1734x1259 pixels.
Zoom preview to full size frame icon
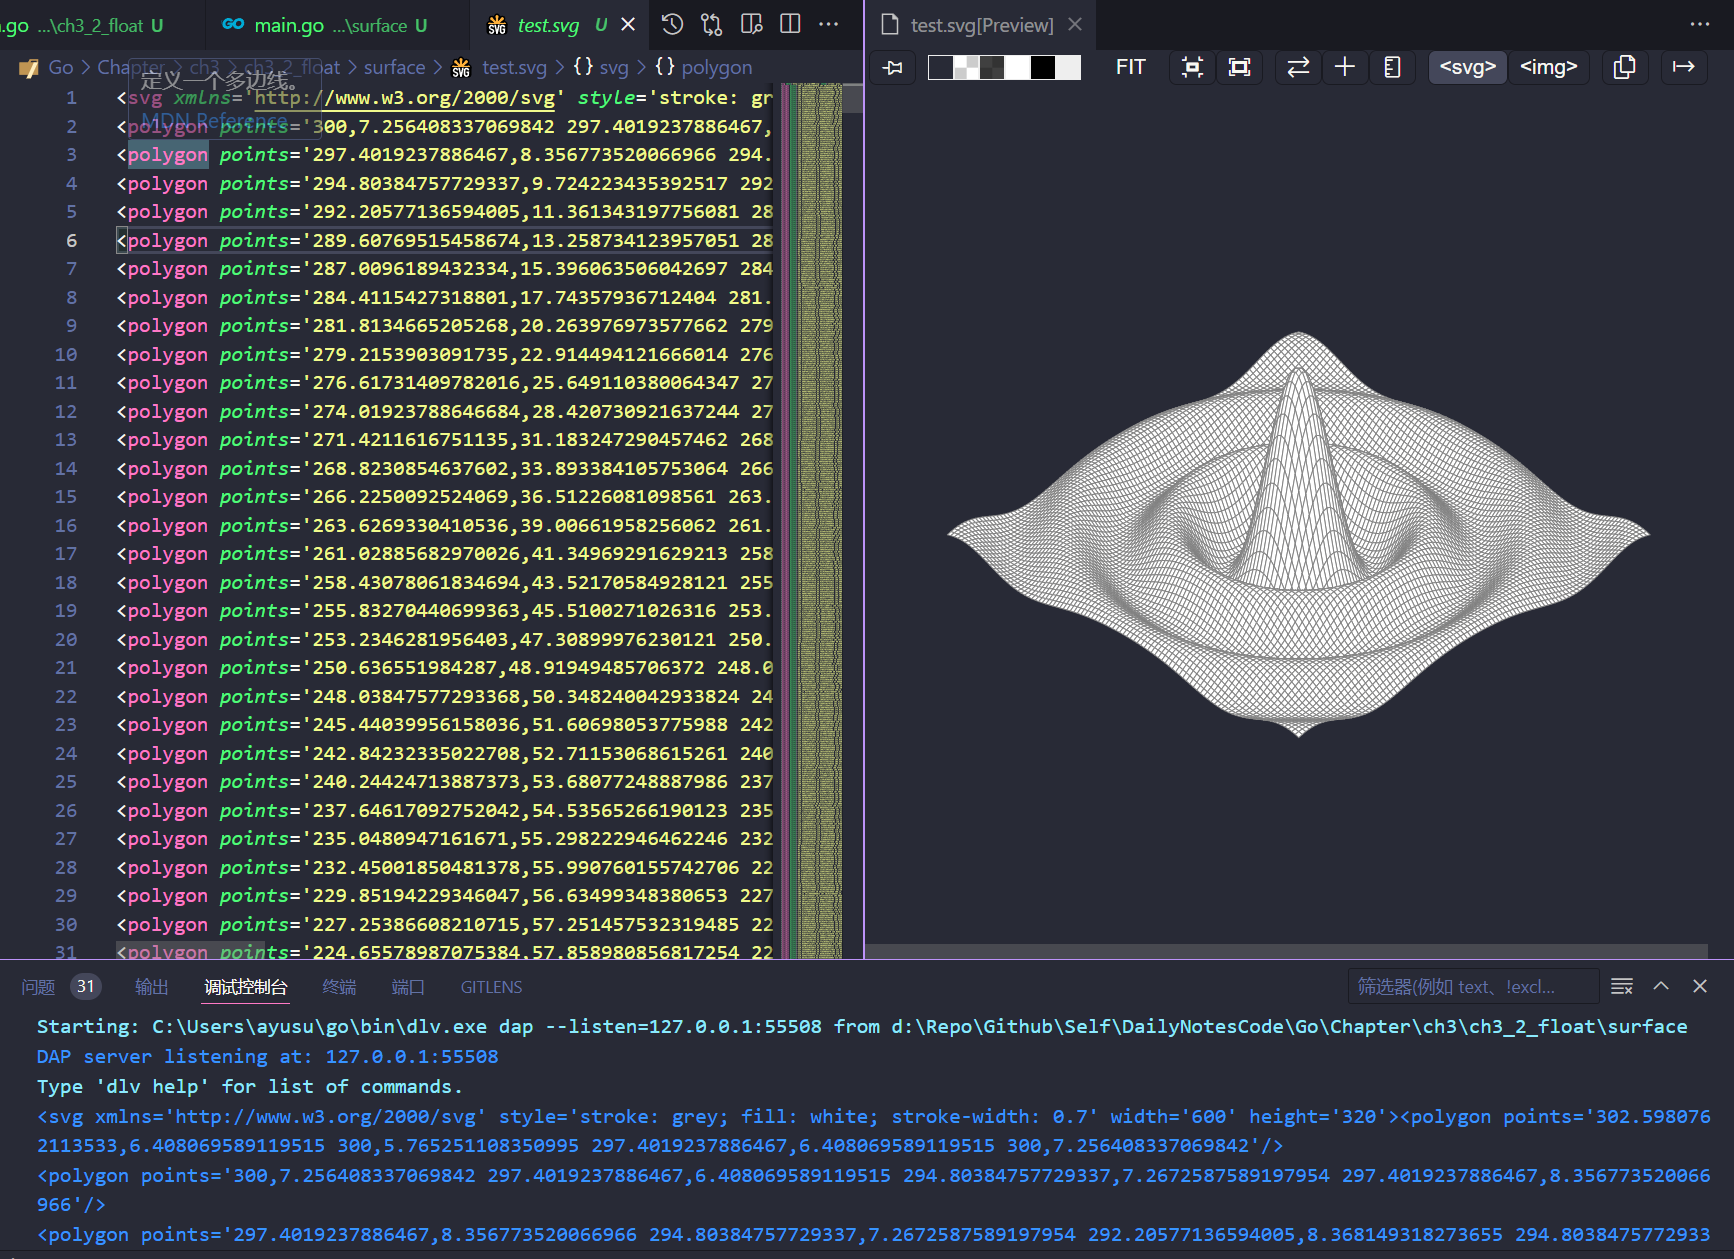click(1240, 67)
